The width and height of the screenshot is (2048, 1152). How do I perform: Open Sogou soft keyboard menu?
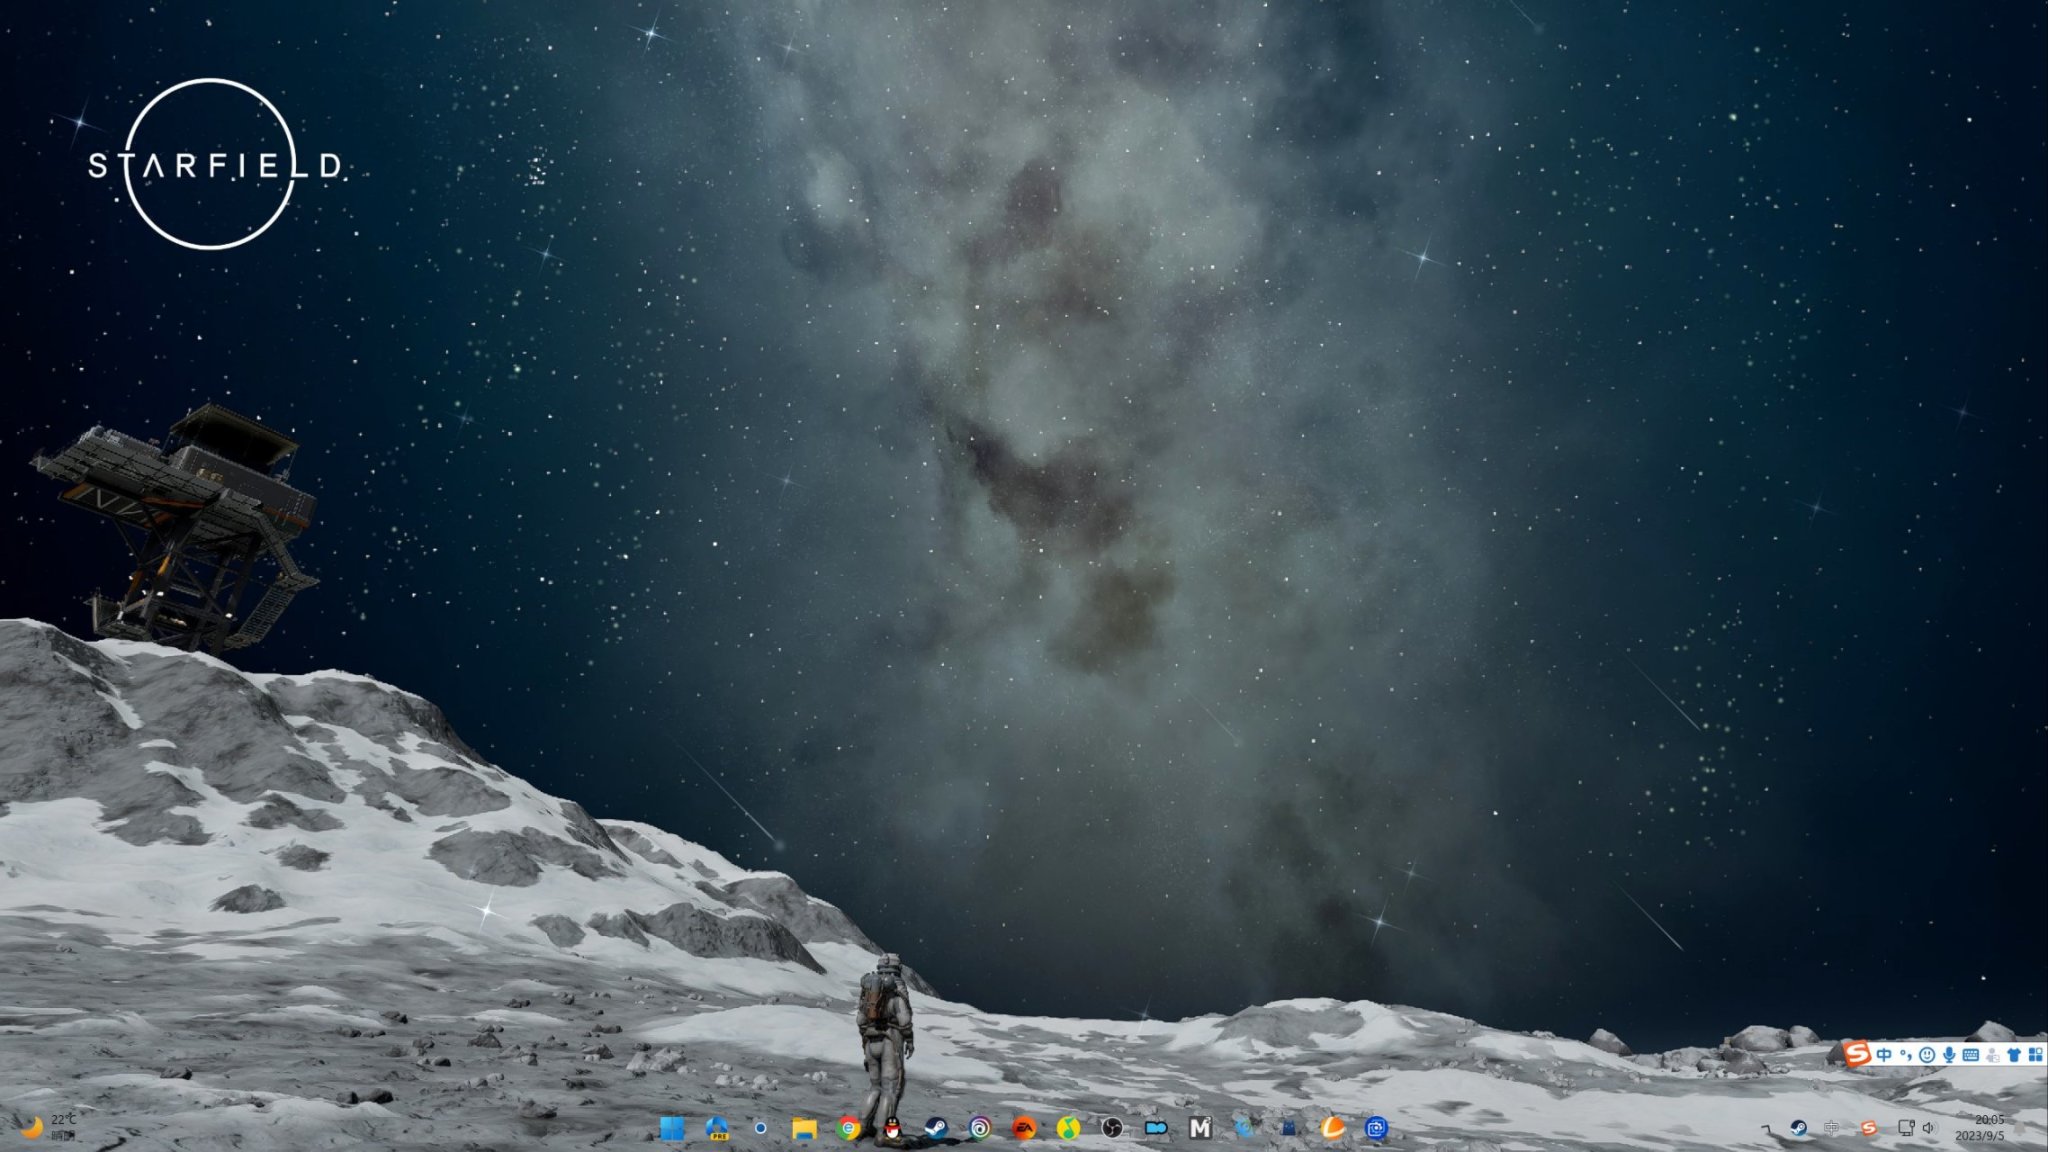point(1971,1055)
